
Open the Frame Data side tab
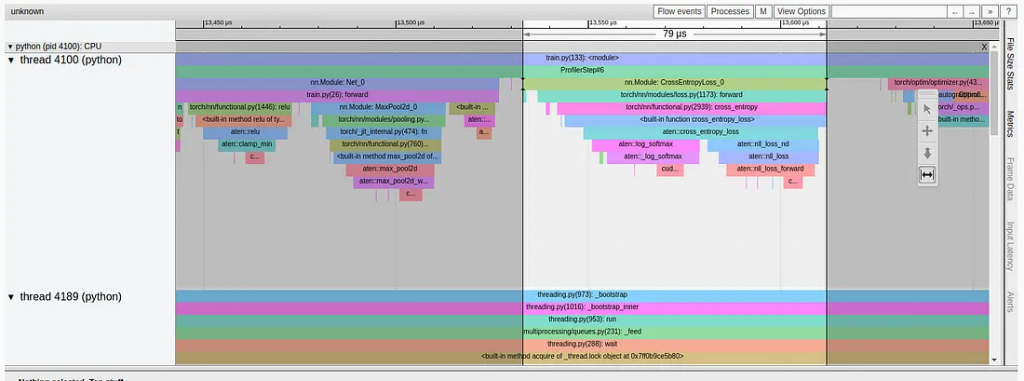1010,178
